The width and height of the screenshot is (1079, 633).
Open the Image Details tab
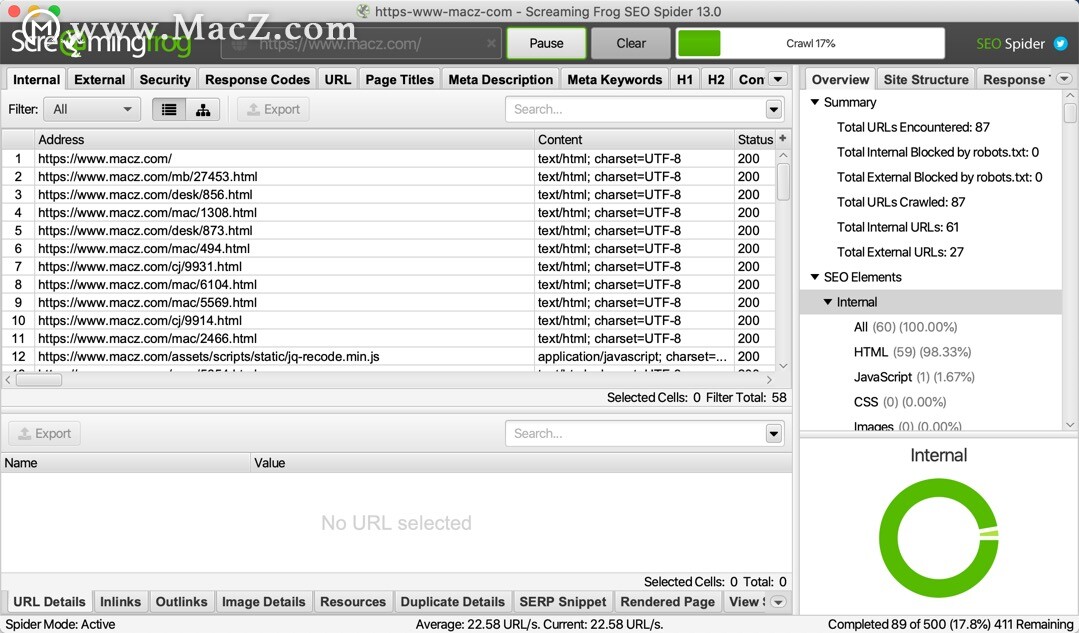tap(264, 601)
